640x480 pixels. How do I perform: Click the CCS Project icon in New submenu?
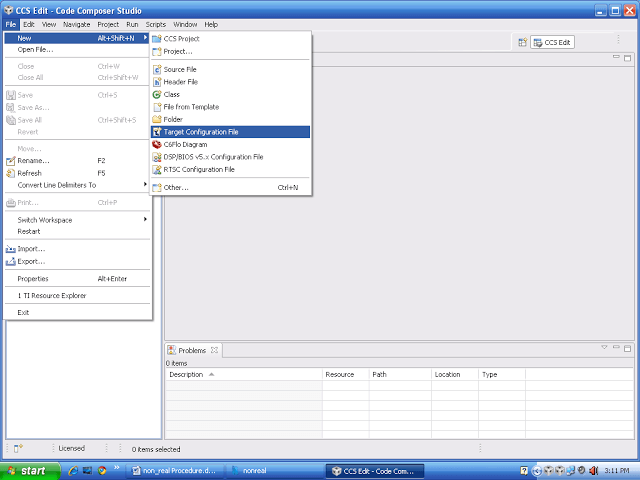157,39
